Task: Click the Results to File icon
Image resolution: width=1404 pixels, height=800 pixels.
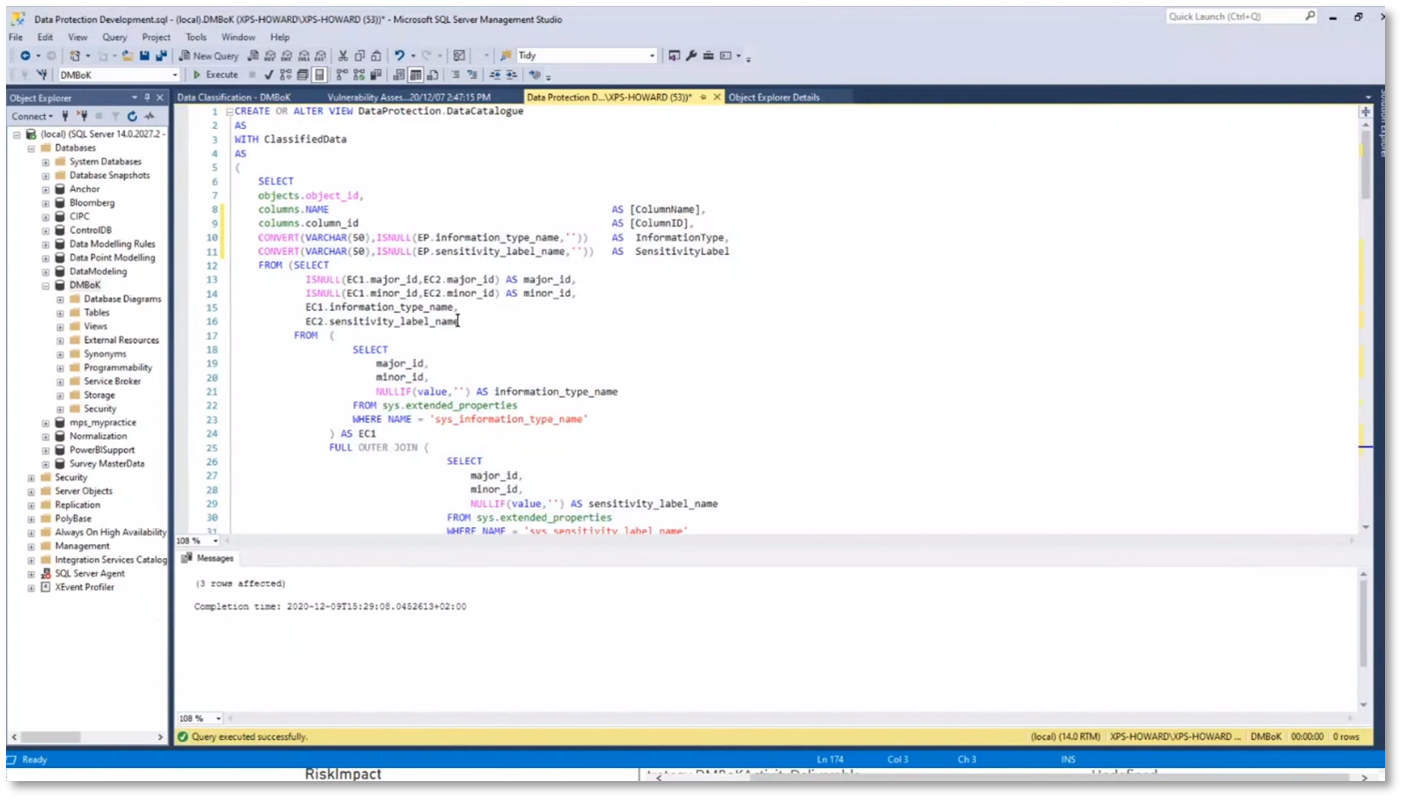Action: pyautogui.click(x=433, y=74)
